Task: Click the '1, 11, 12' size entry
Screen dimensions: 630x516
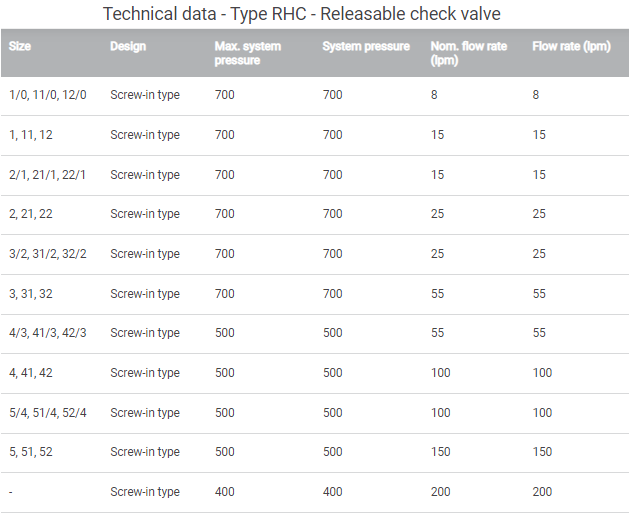Action: click(31, 135)
